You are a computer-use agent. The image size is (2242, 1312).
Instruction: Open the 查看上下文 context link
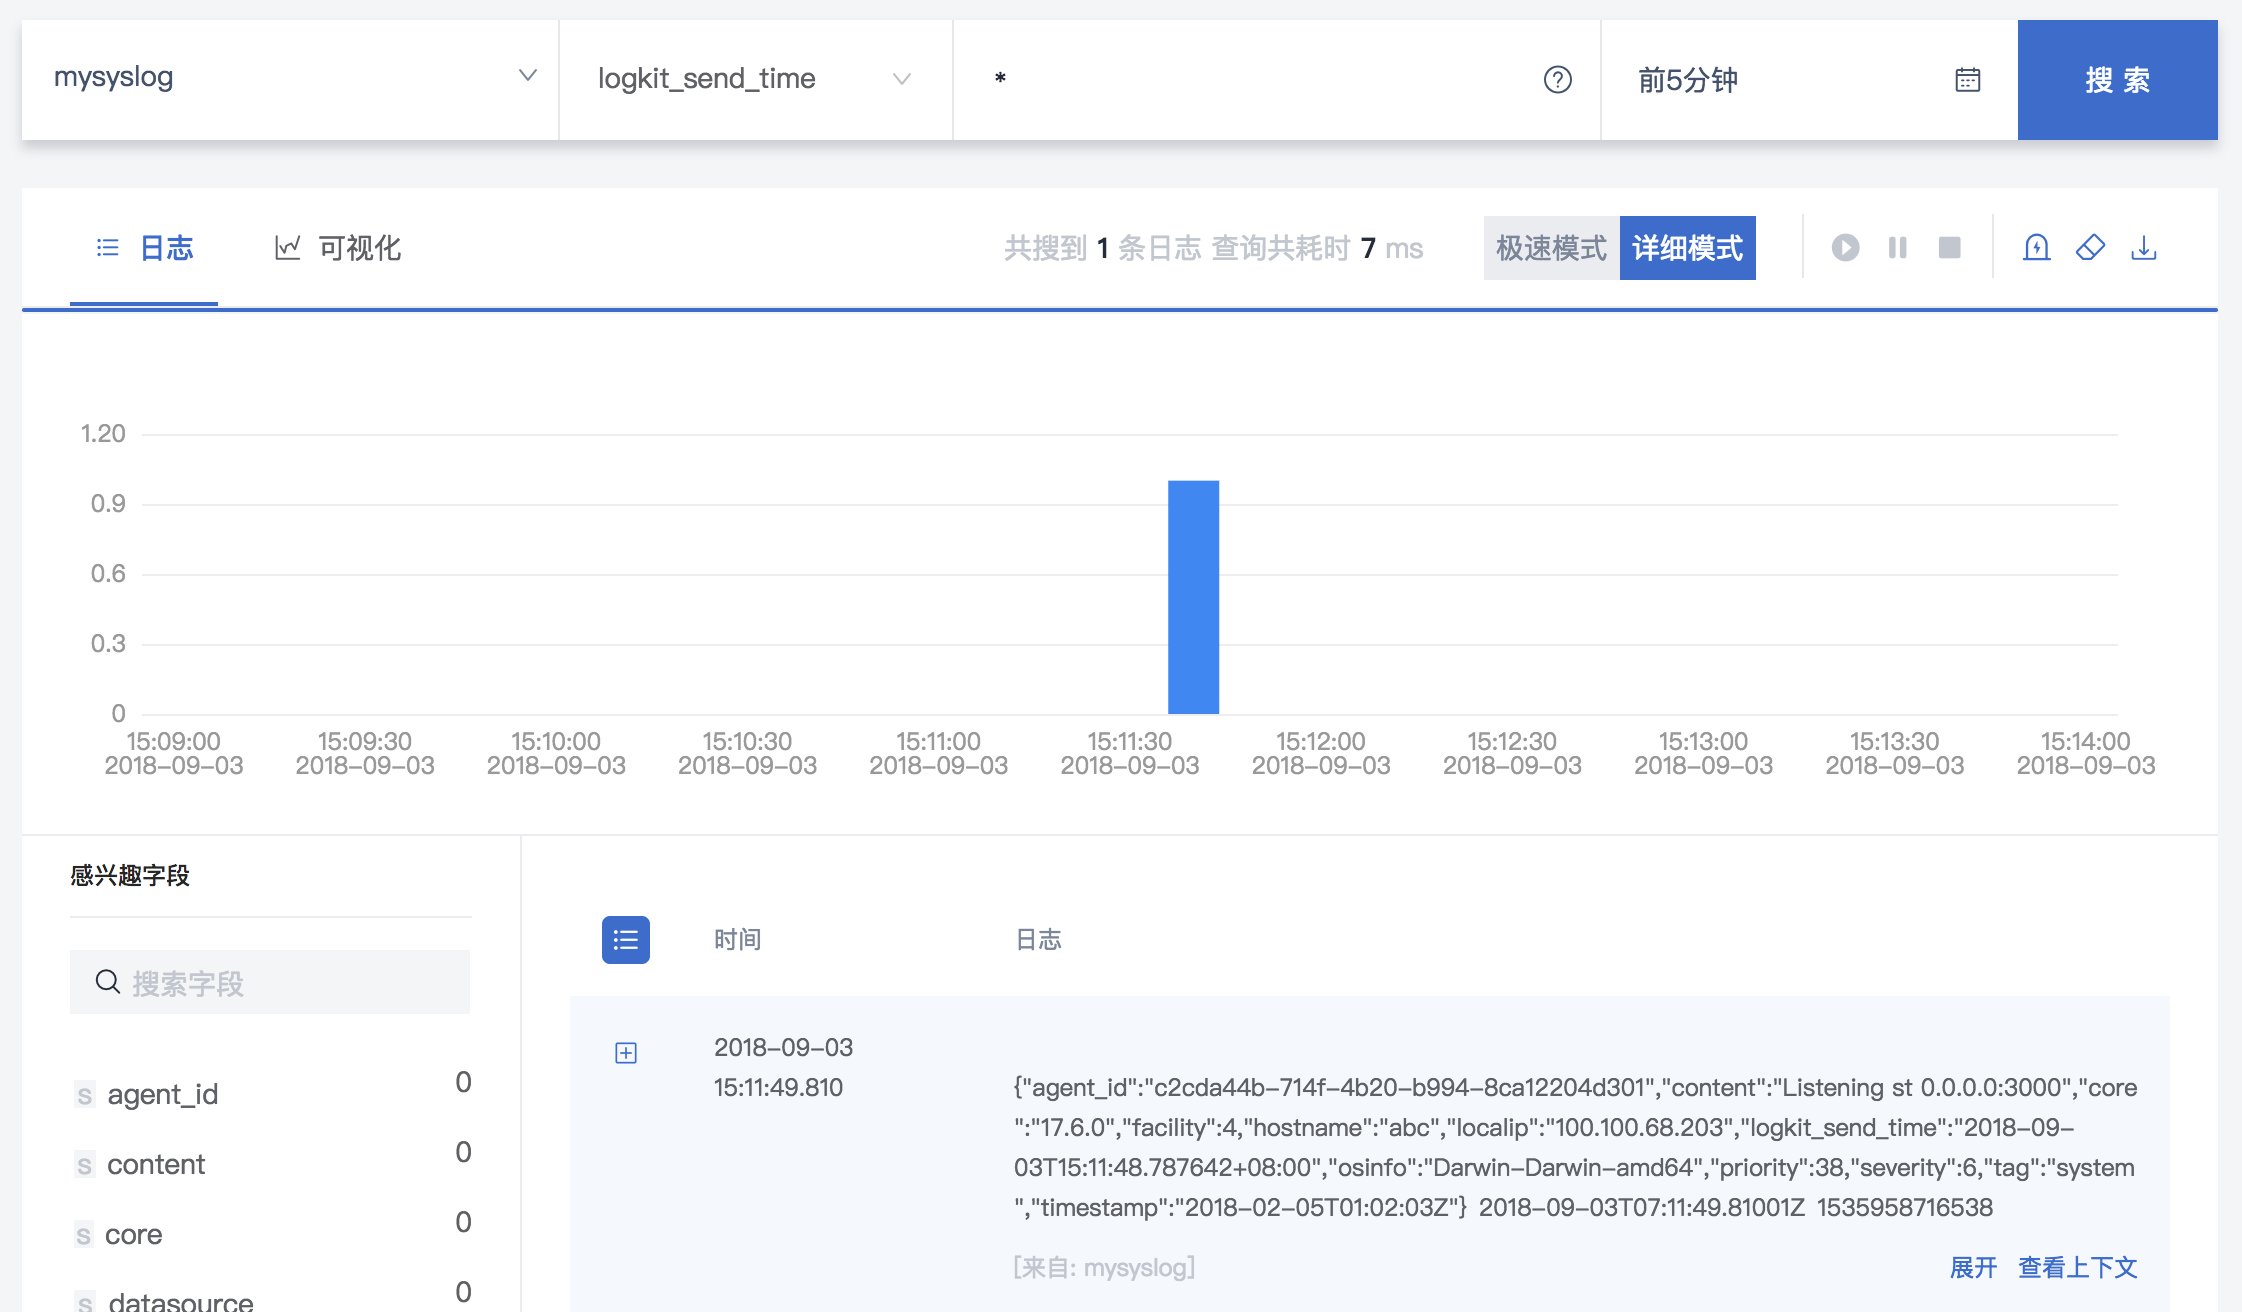click(x=2078, y=1268)
